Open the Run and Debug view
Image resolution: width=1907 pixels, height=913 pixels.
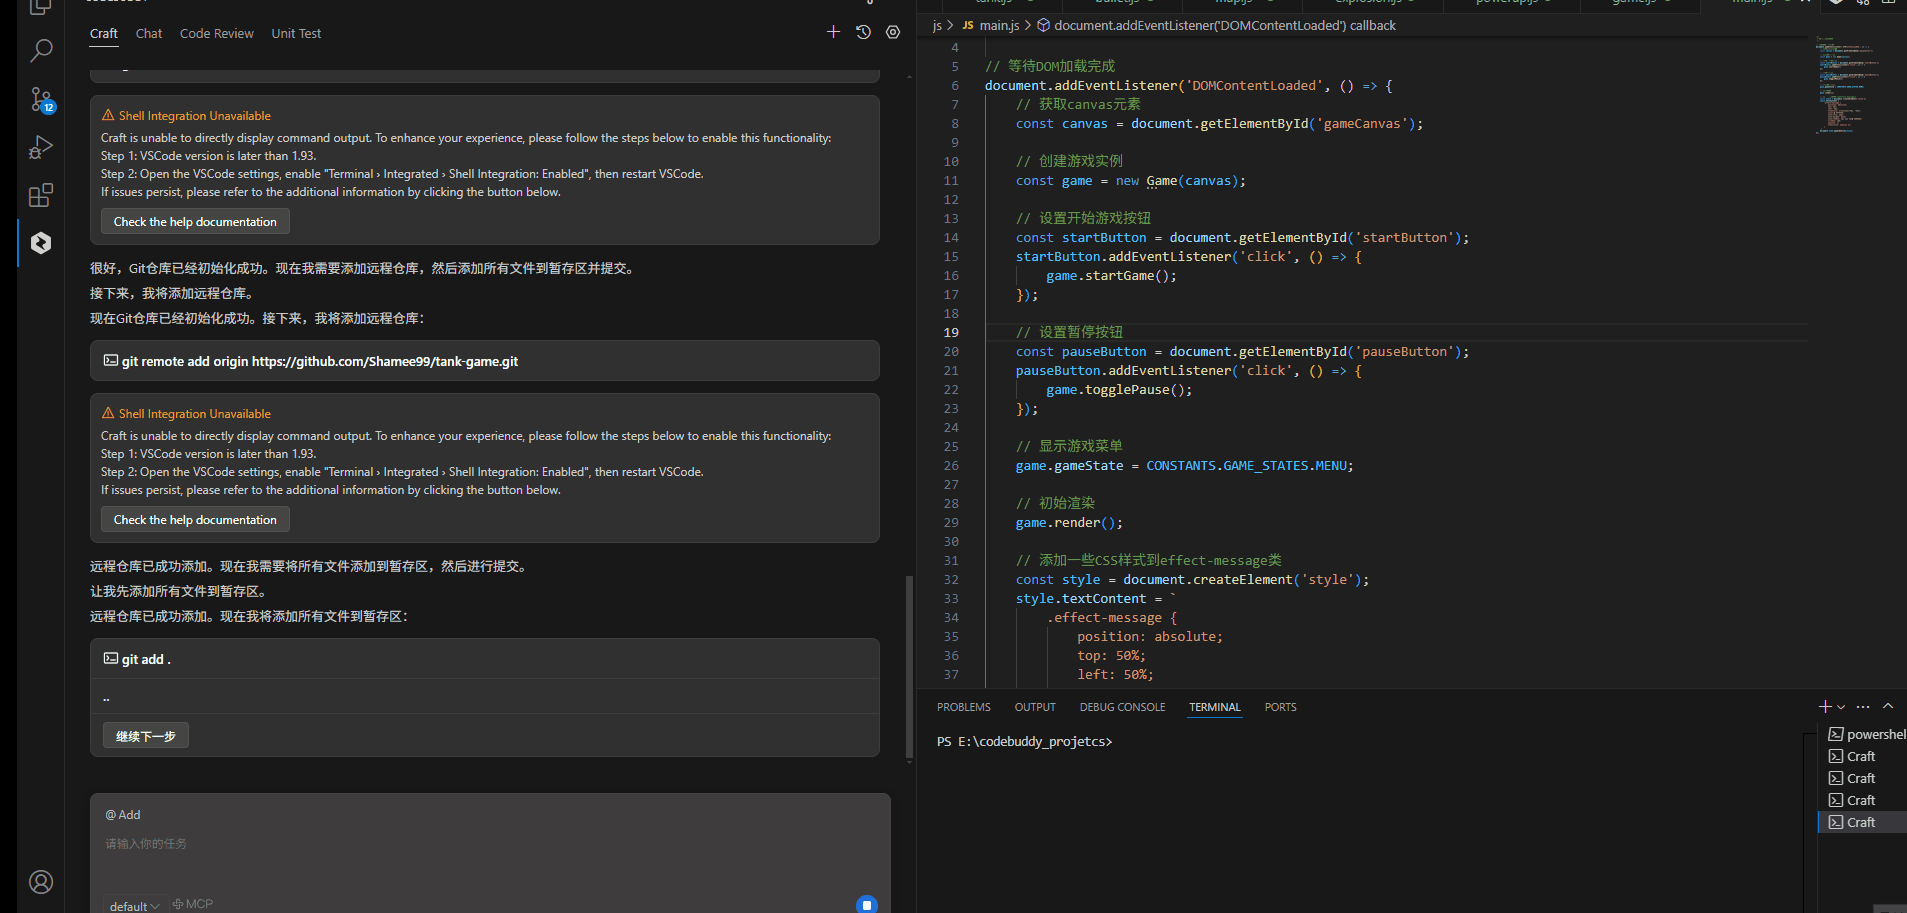[41, 148]
